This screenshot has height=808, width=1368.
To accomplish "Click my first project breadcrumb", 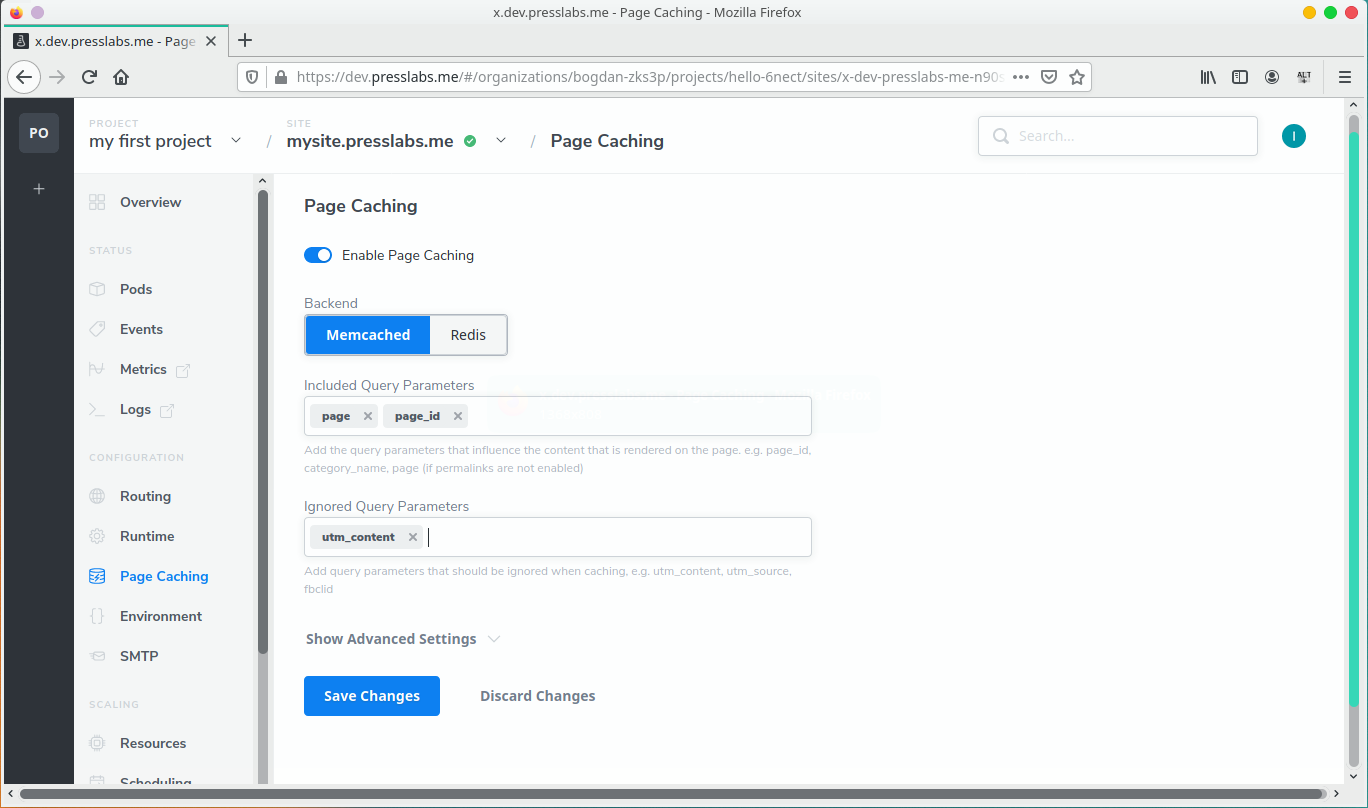I will [150, 141].
